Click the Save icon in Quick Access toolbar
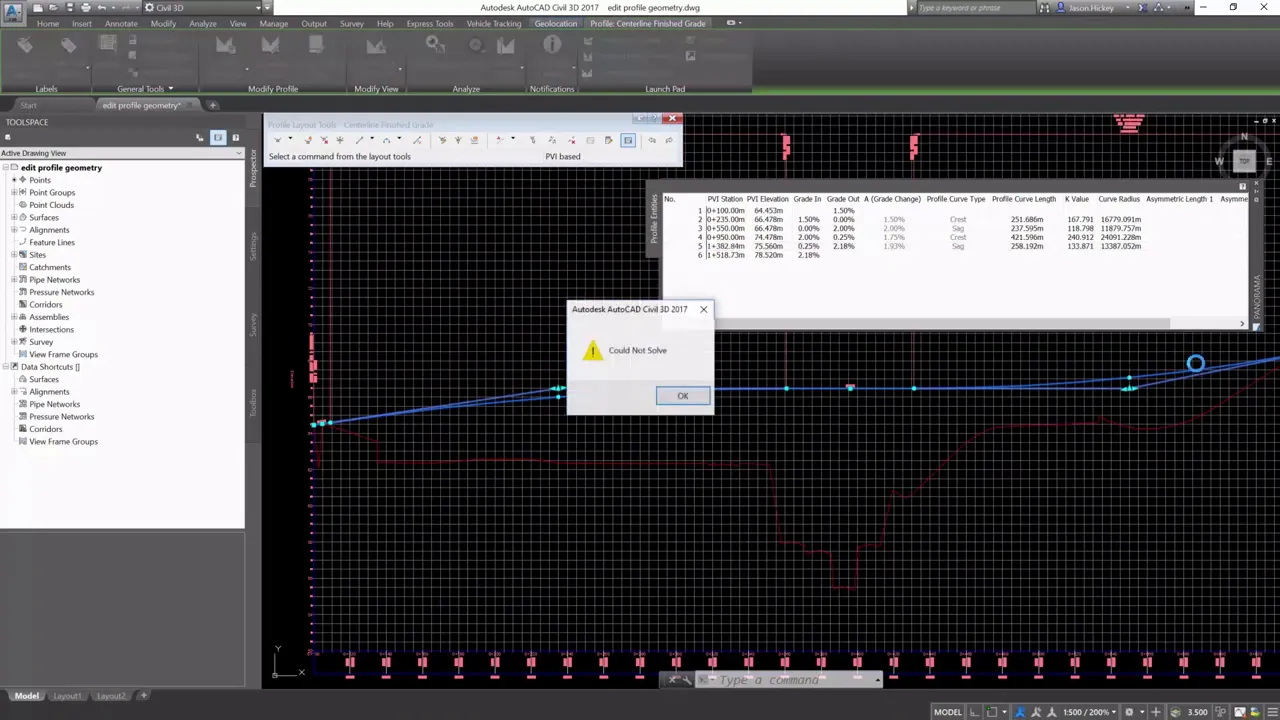Image resolution: width=1280 pixels, height=720 pixels. (x=70, y=7)
